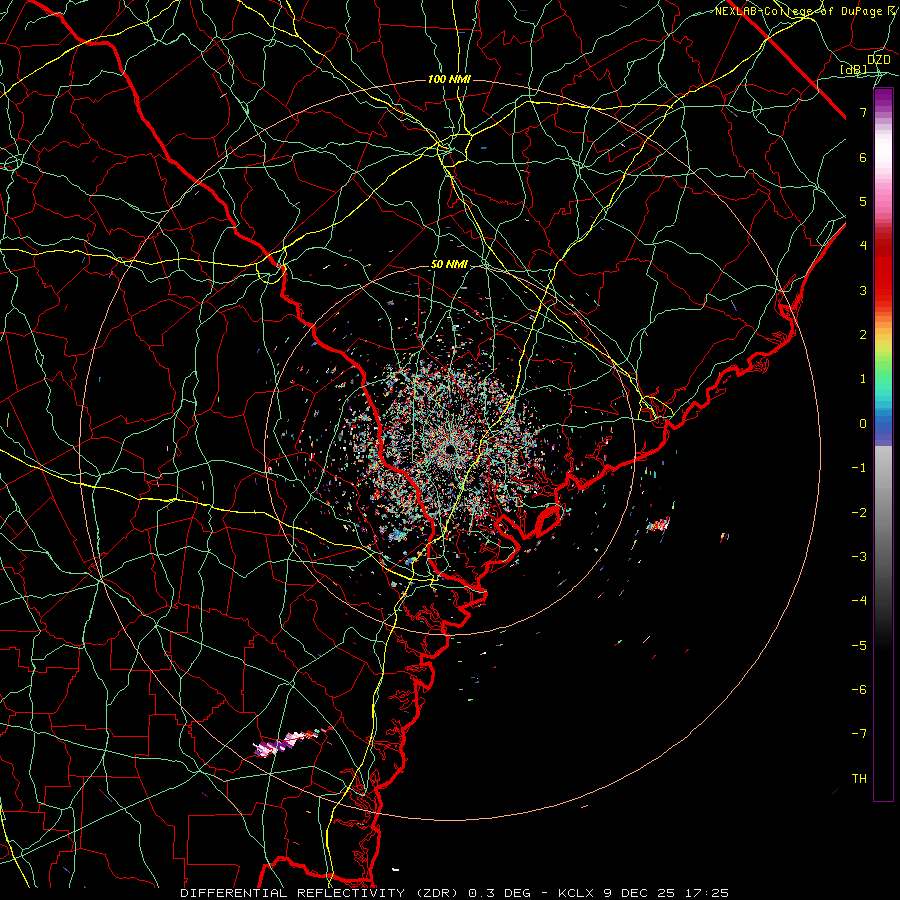Image resolution: width=900 pixels, height=900 pixels.
Task: Click the "-5" value on the dB scale
Action: pos(859,646)
